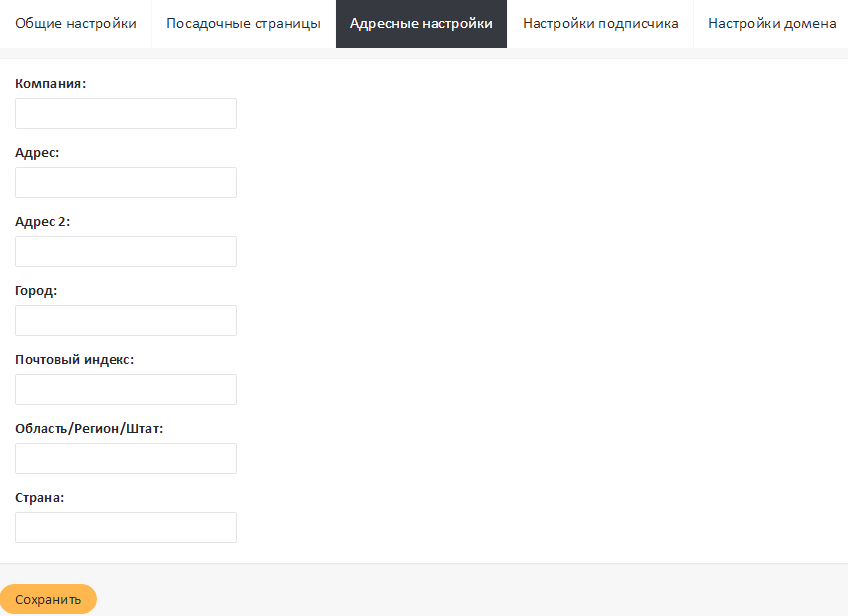Open the Настройки домена tab

pos(771,24)
